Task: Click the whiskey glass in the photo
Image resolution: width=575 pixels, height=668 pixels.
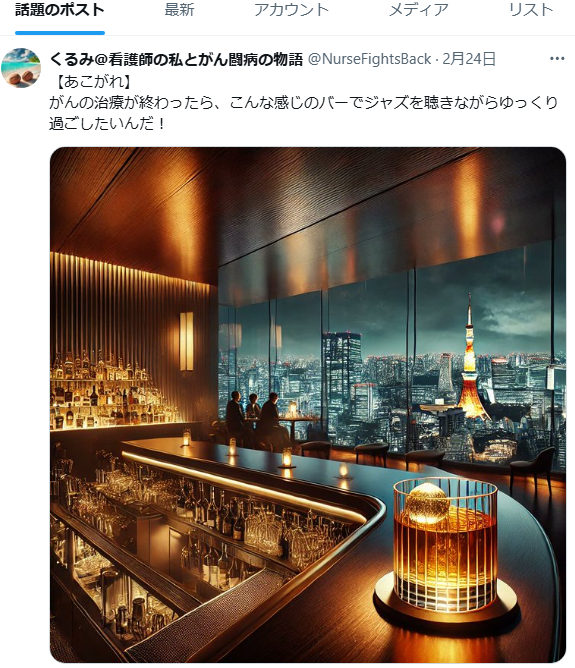Action: pos(445,544)
